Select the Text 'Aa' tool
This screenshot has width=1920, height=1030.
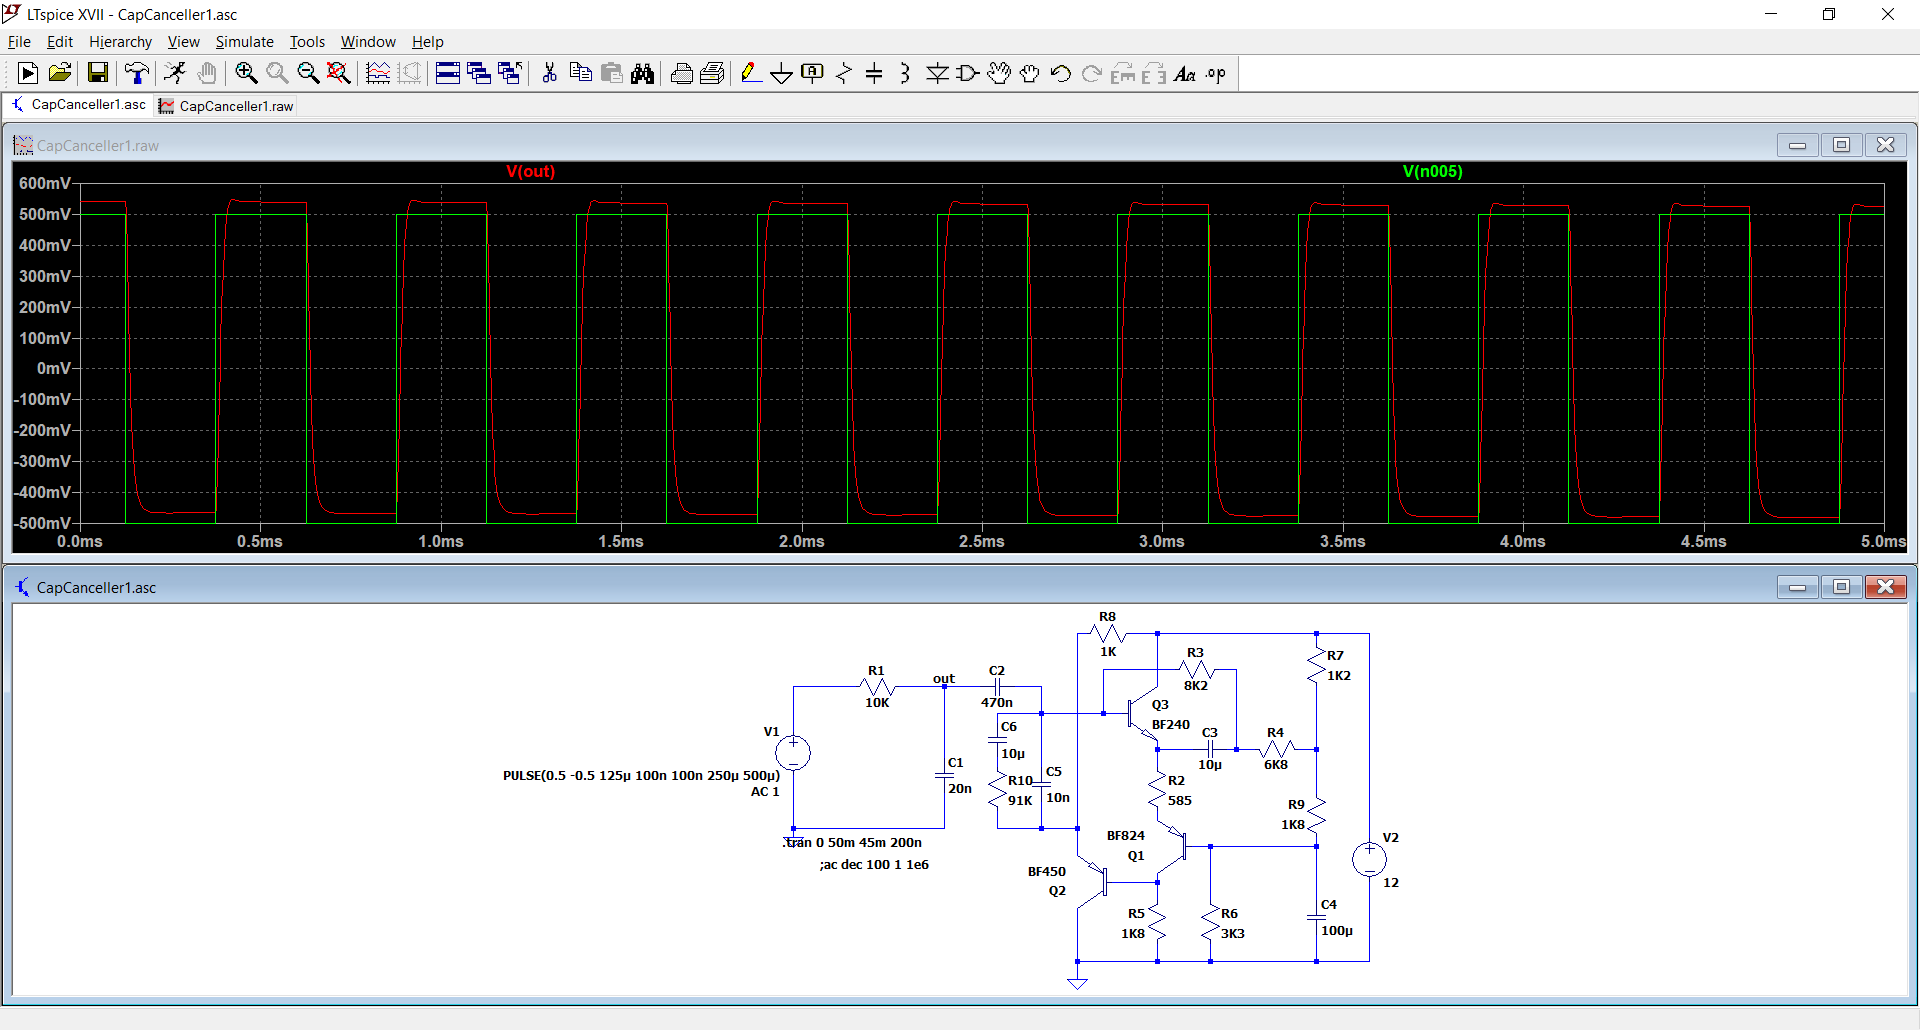pos(1185,73)
